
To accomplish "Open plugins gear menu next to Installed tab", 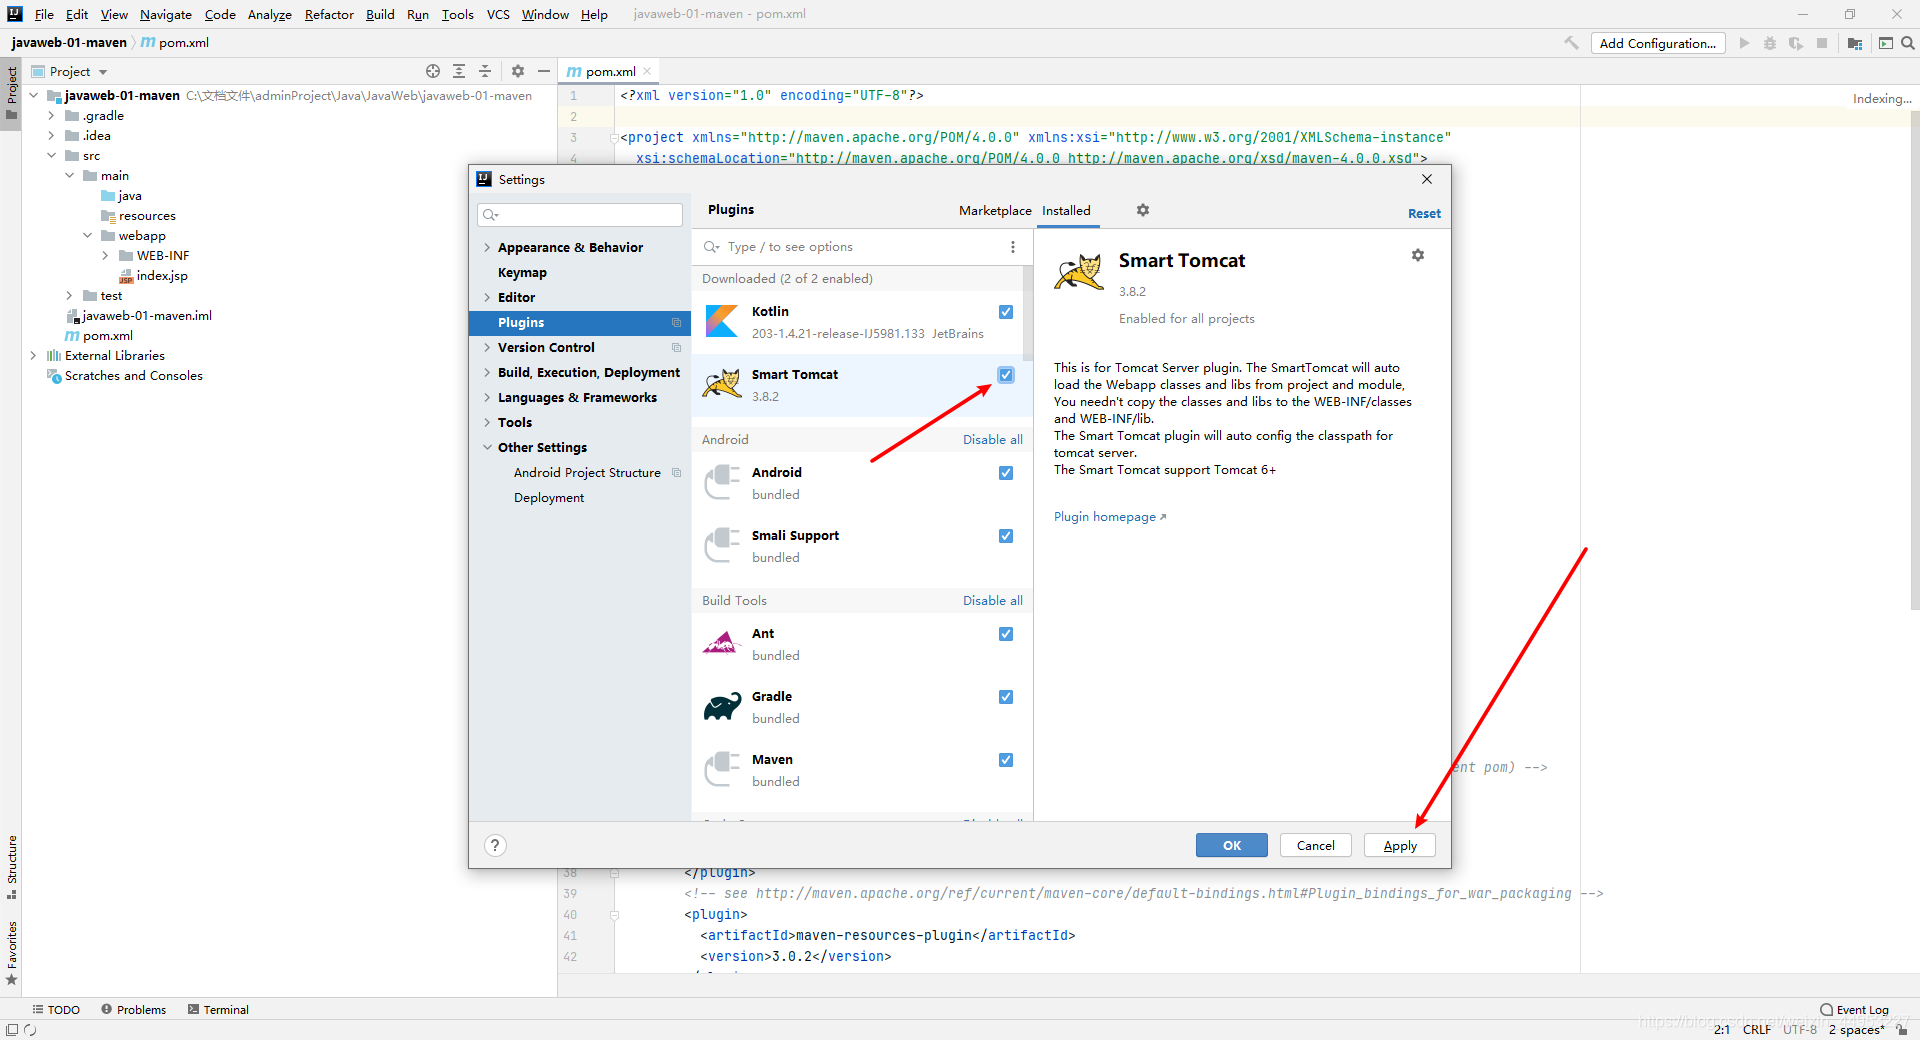I will (x=1143, y=210).
